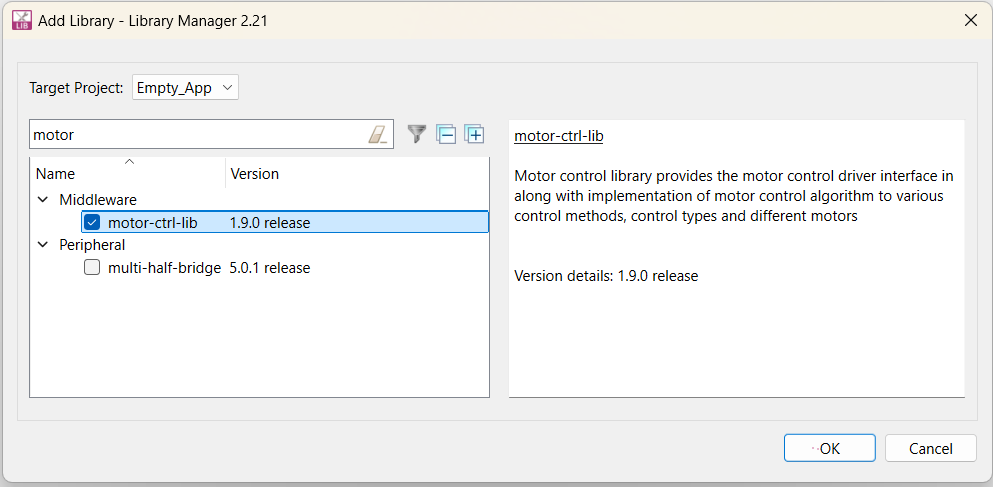Click the sort arrow above Name column
Image resolution: width=993 pixels, height=487 pixels.
click(x=129, y=162)
